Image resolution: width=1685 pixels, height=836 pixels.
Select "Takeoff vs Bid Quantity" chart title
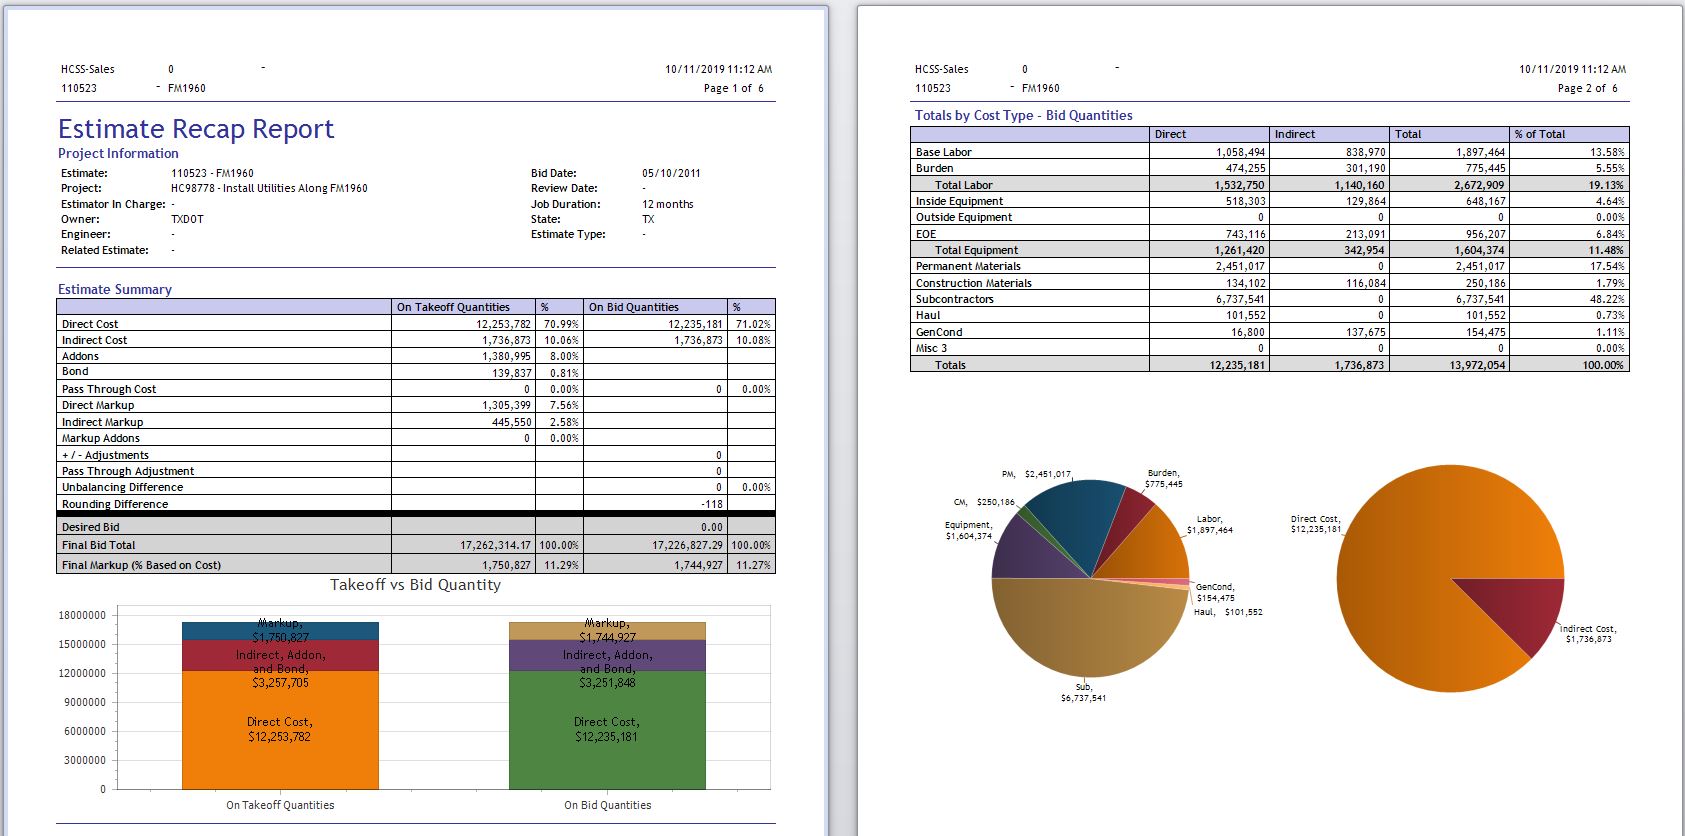point(415,585)
